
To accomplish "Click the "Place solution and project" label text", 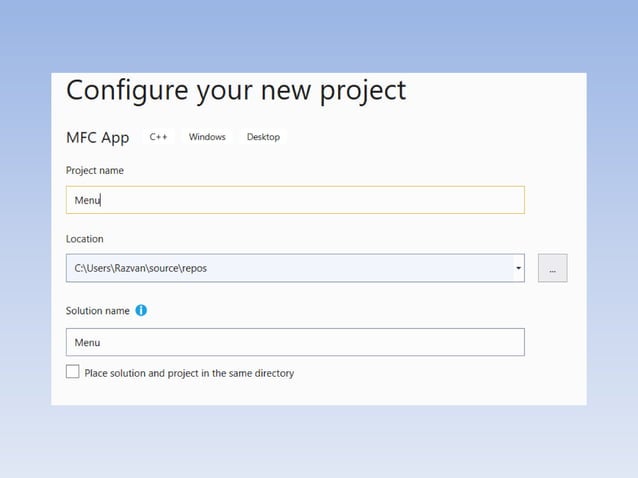I will point(189,373).
